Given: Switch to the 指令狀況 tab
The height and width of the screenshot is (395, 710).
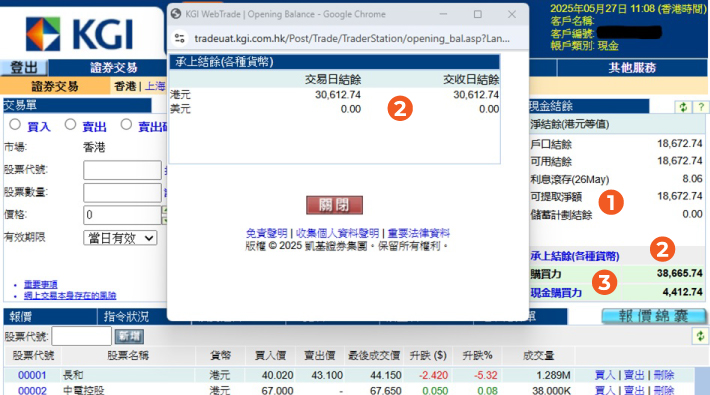Looking at the screenshot, I should (x=126, y=317).
